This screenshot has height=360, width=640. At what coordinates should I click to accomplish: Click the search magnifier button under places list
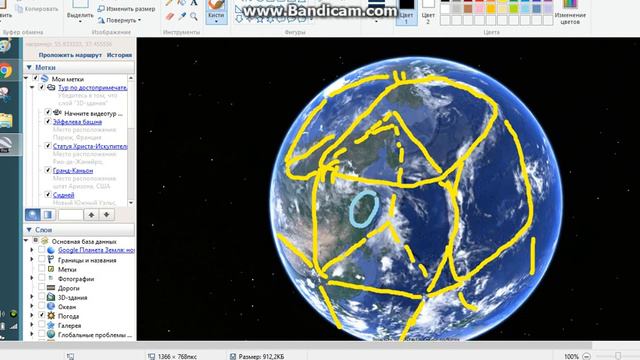33,215
